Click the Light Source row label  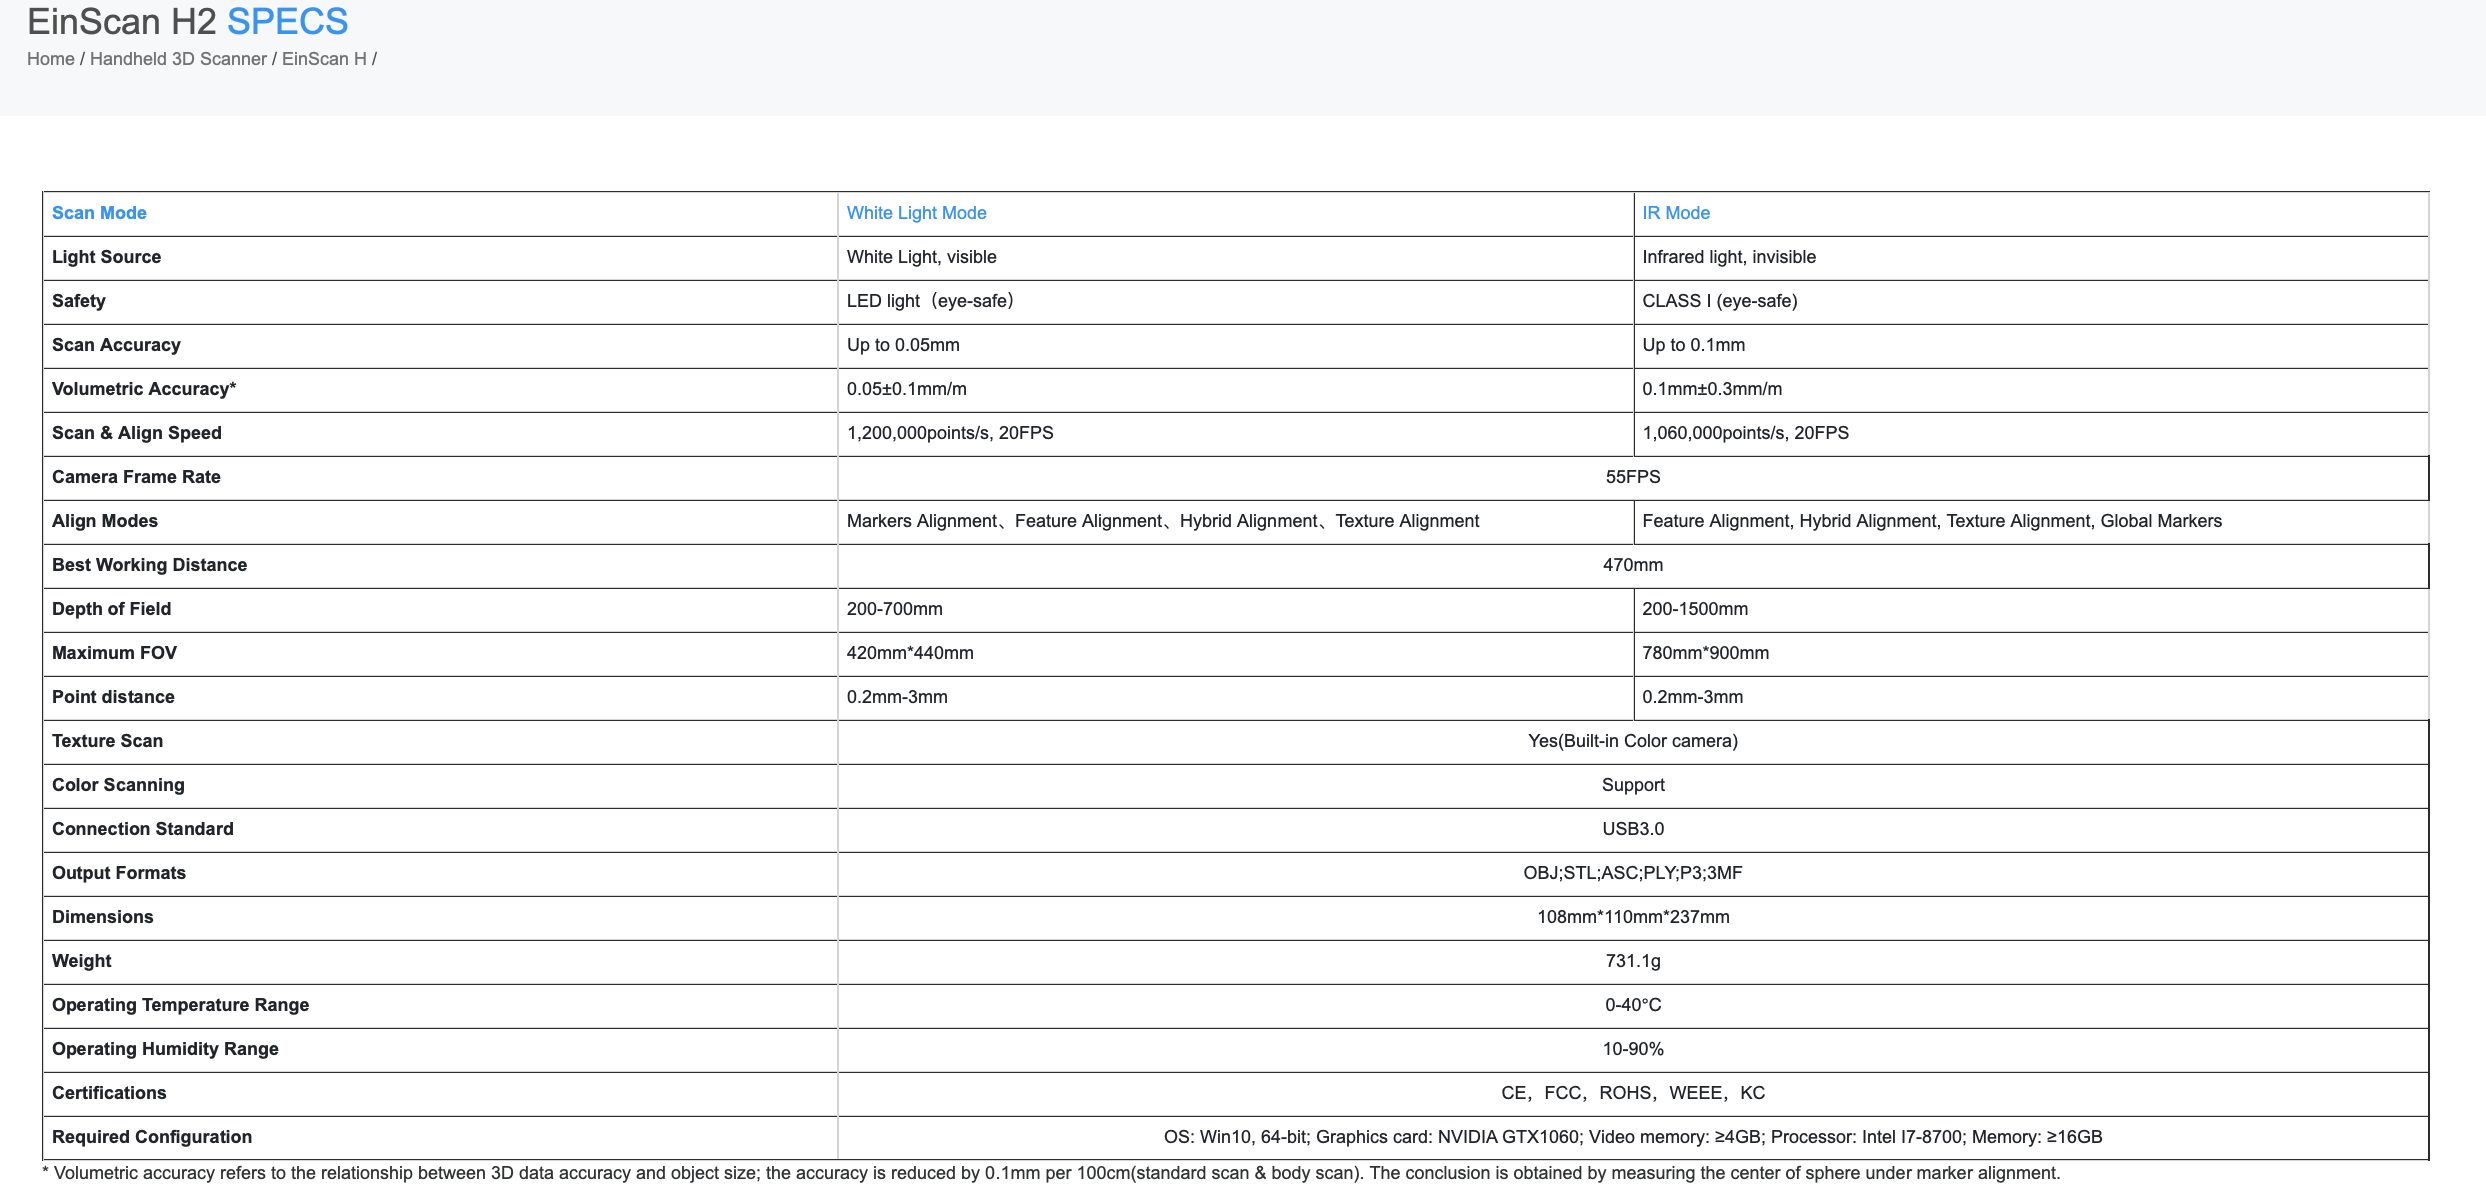tap(106, 257)
